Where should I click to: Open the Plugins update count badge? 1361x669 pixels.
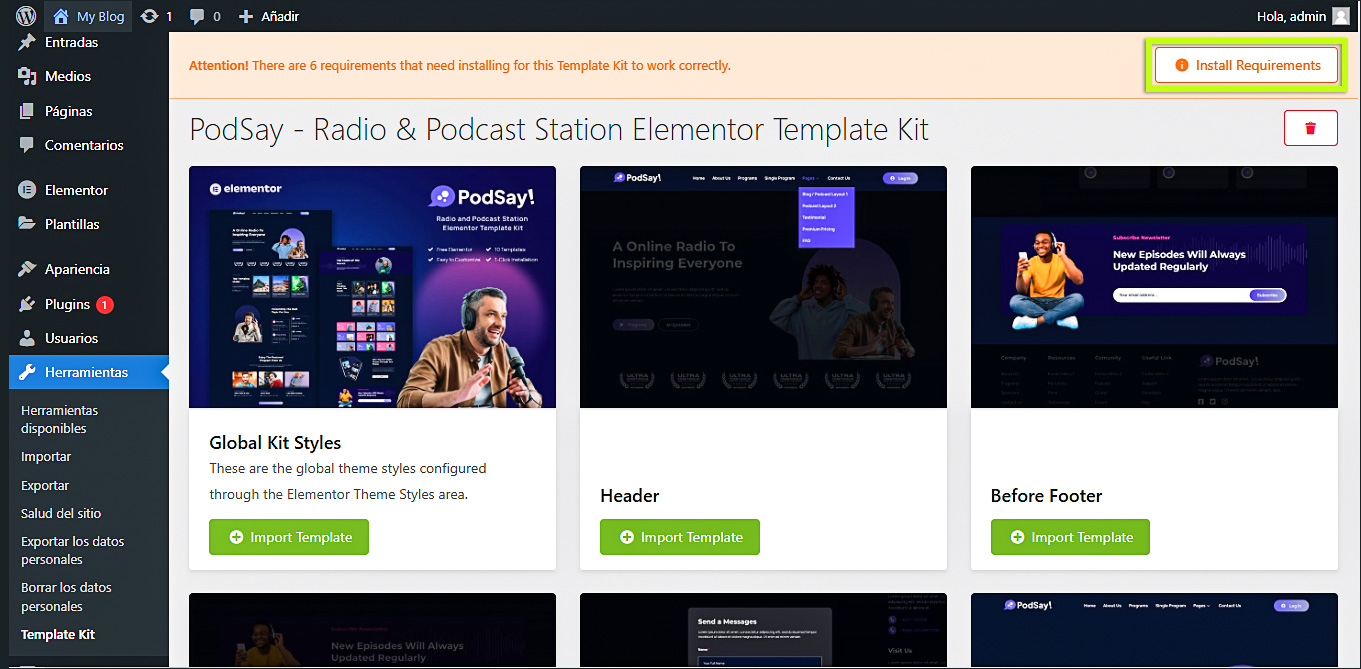tap(105, 304)
